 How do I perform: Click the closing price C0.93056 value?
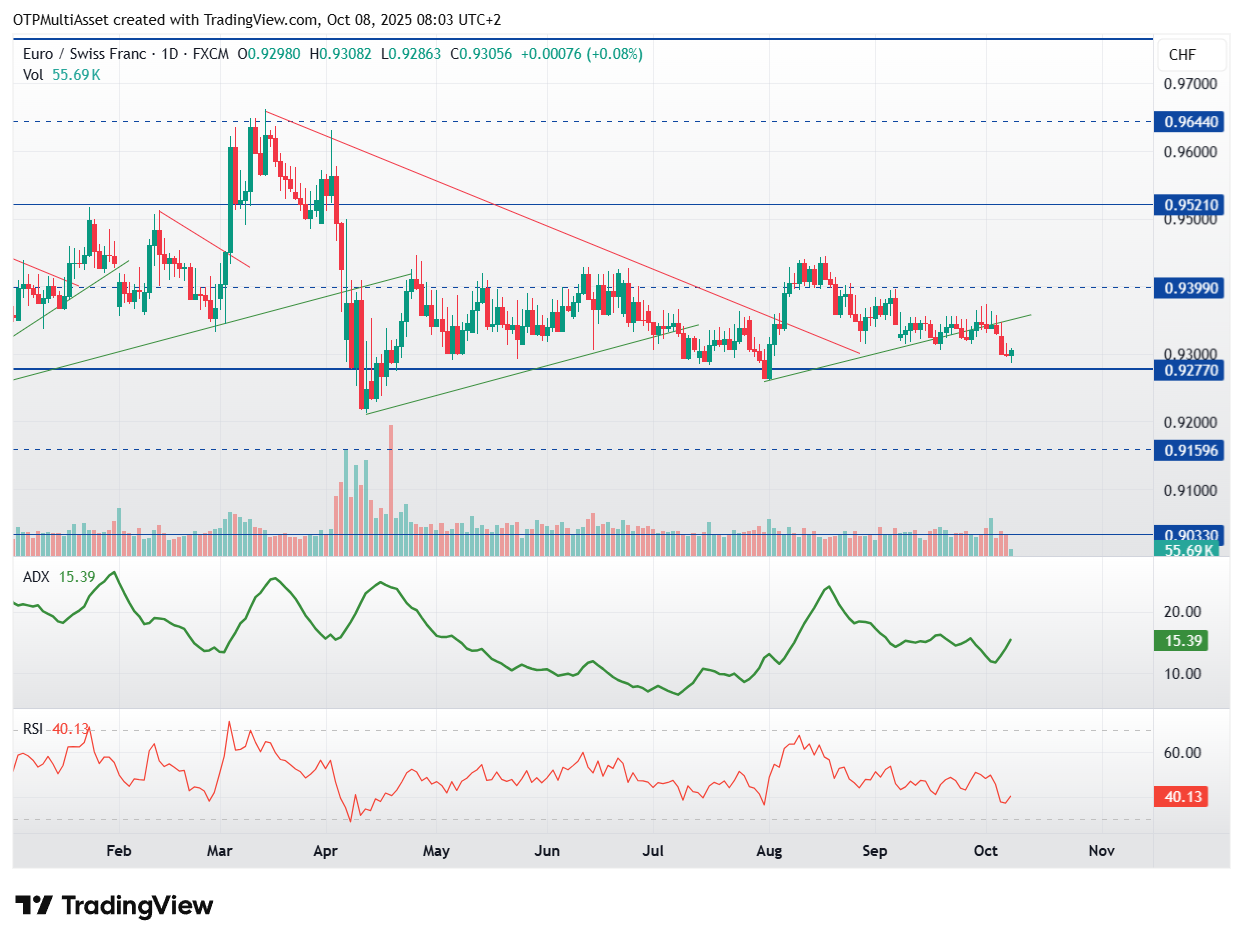pyautogui.click(x=481, y=54)
